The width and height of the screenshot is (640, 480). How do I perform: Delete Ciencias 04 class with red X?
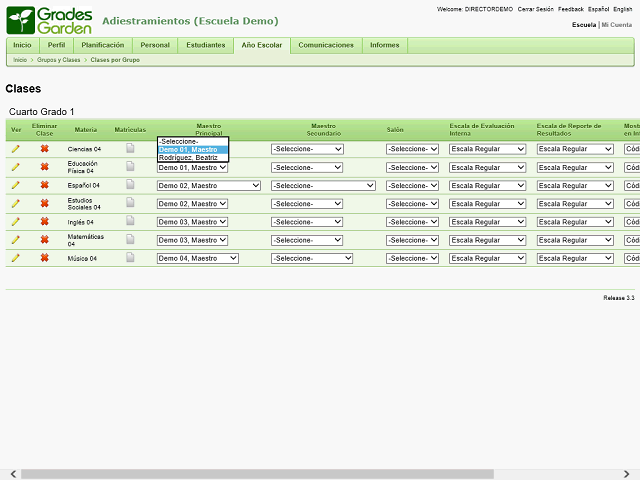[44, 149]
